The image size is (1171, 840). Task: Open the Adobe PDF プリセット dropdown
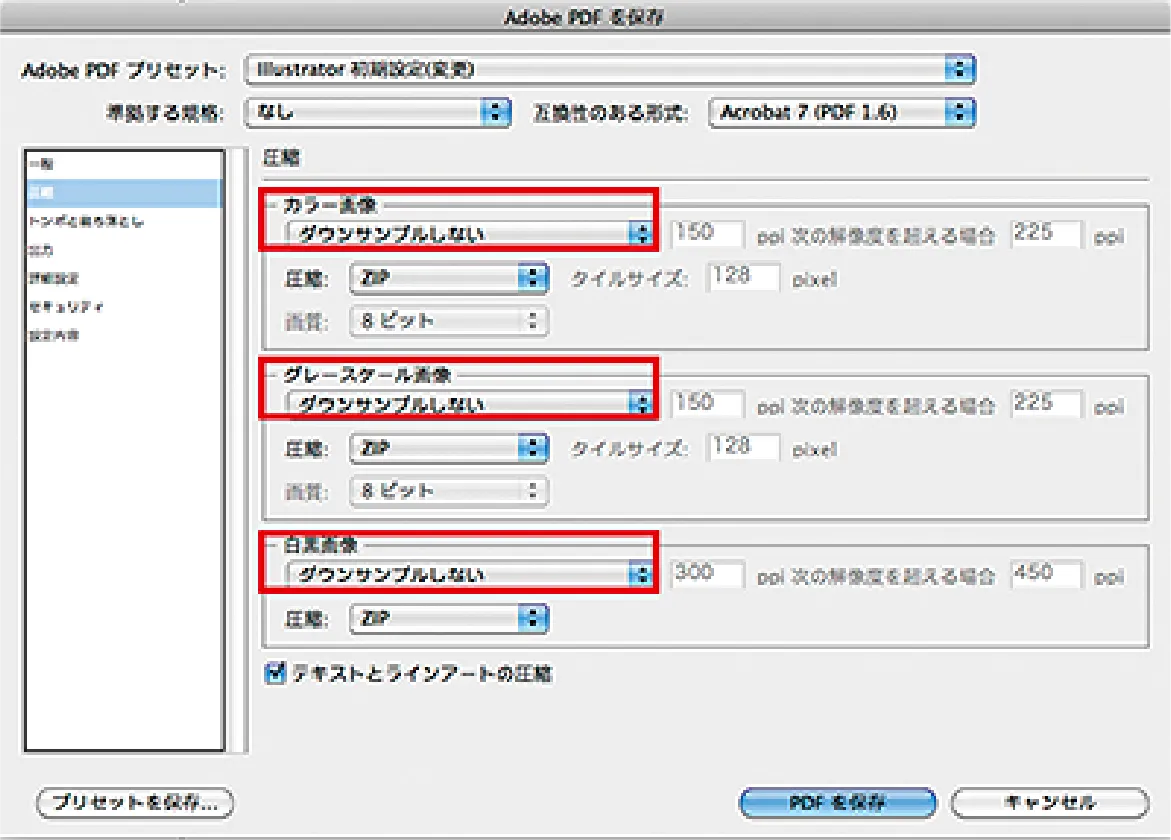click(610, 69)
